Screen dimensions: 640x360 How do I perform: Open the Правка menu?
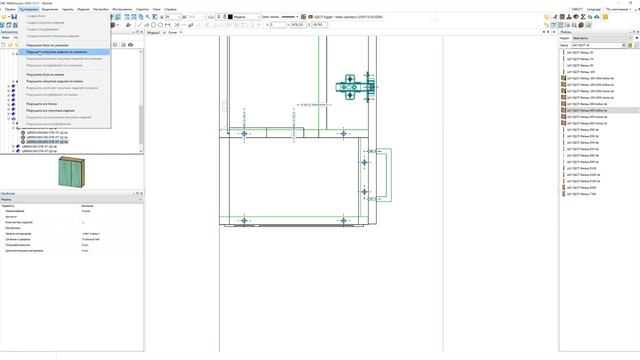[10, 9]
